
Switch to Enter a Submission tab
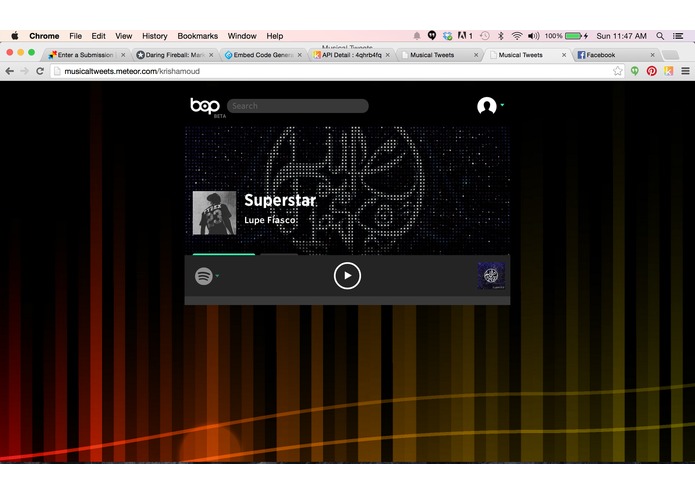click(x=84, y=55)
